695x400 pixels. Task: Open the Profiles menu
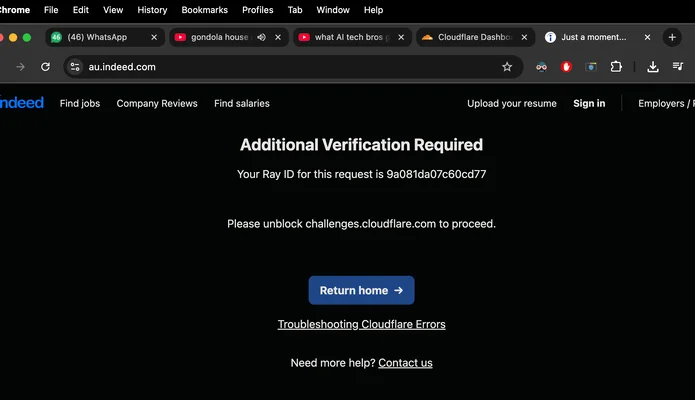tap(258, 10)
